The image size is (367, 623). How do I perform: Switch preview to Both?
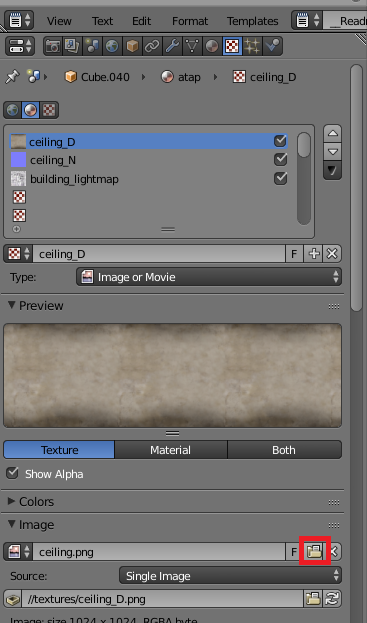(284, 450)
